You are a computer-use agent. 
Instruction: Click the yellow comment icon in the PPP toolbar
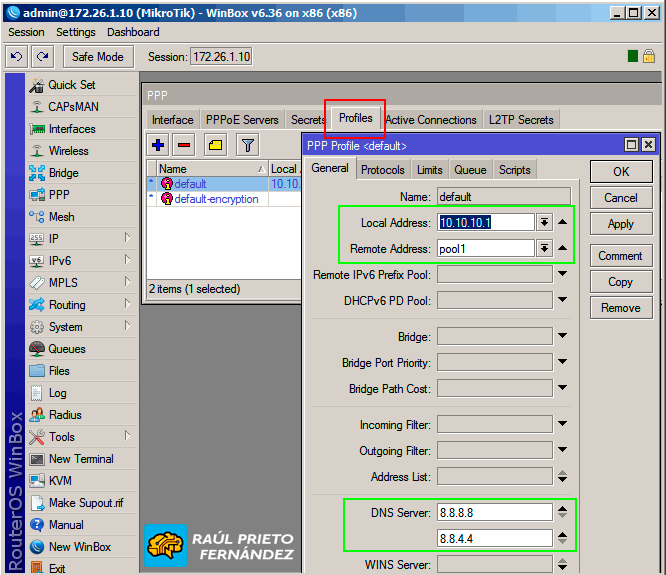pos(215,146)
